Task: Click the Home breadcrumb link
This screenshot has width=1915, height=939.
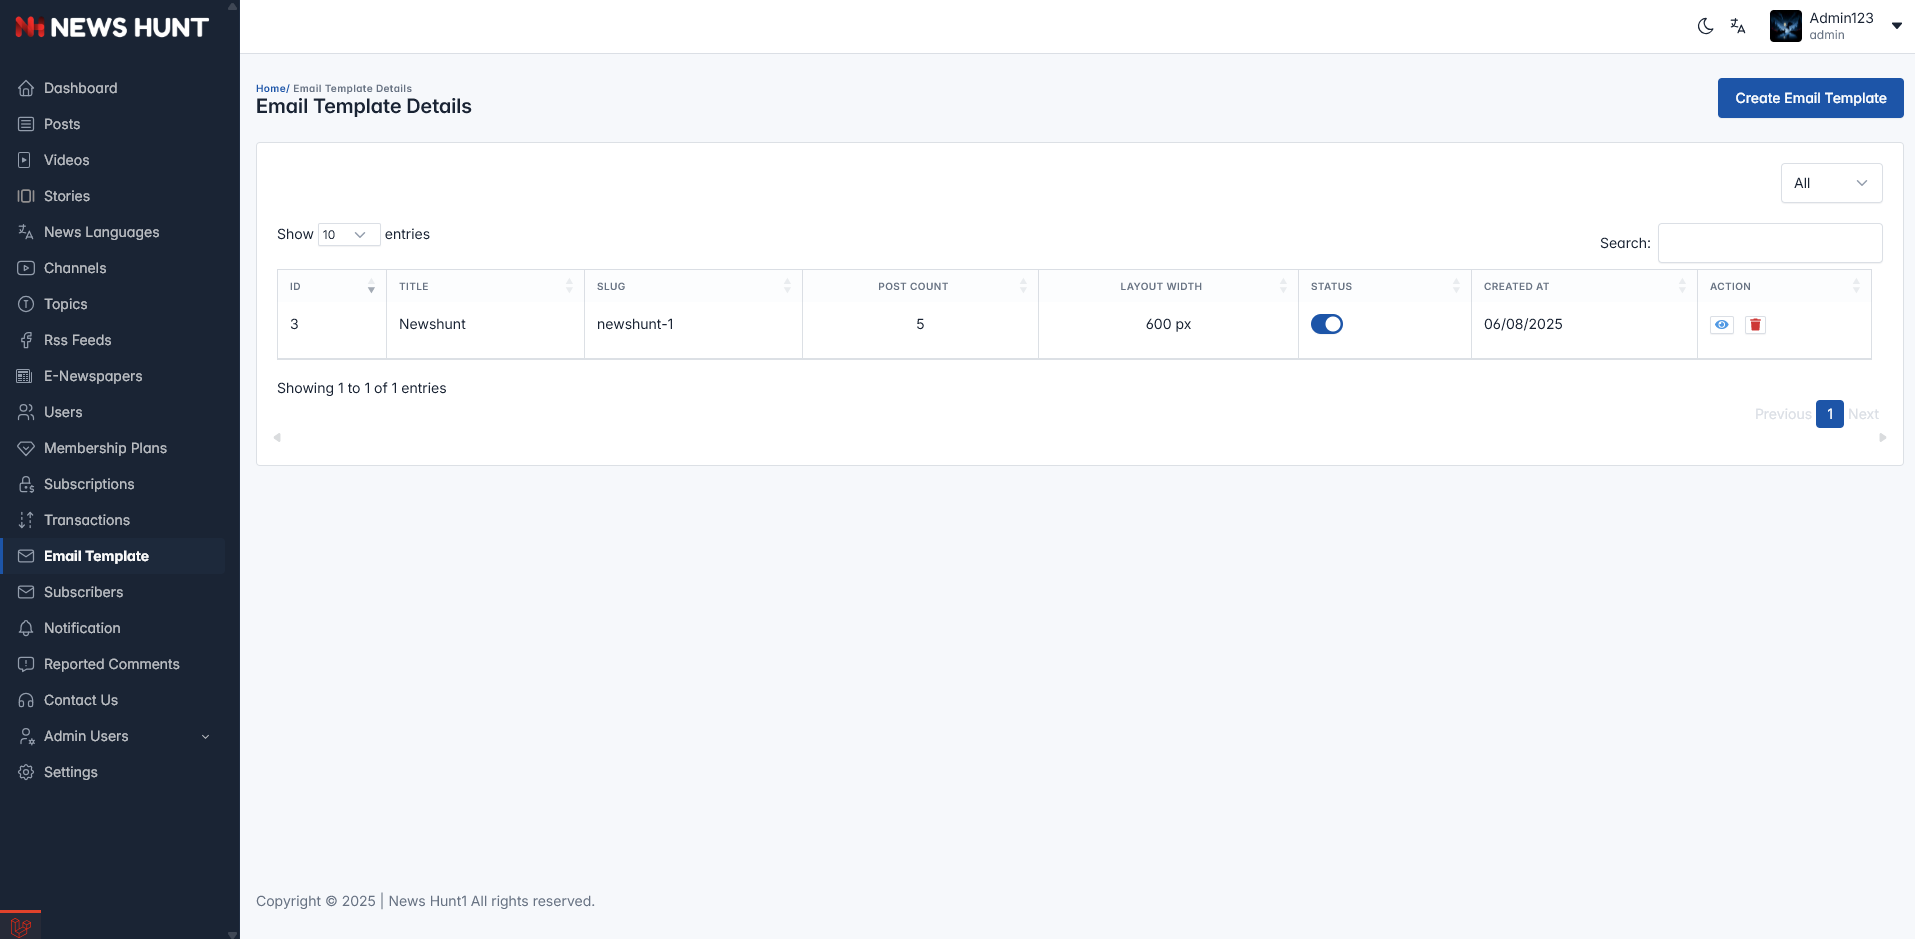Action: (270, 88)
